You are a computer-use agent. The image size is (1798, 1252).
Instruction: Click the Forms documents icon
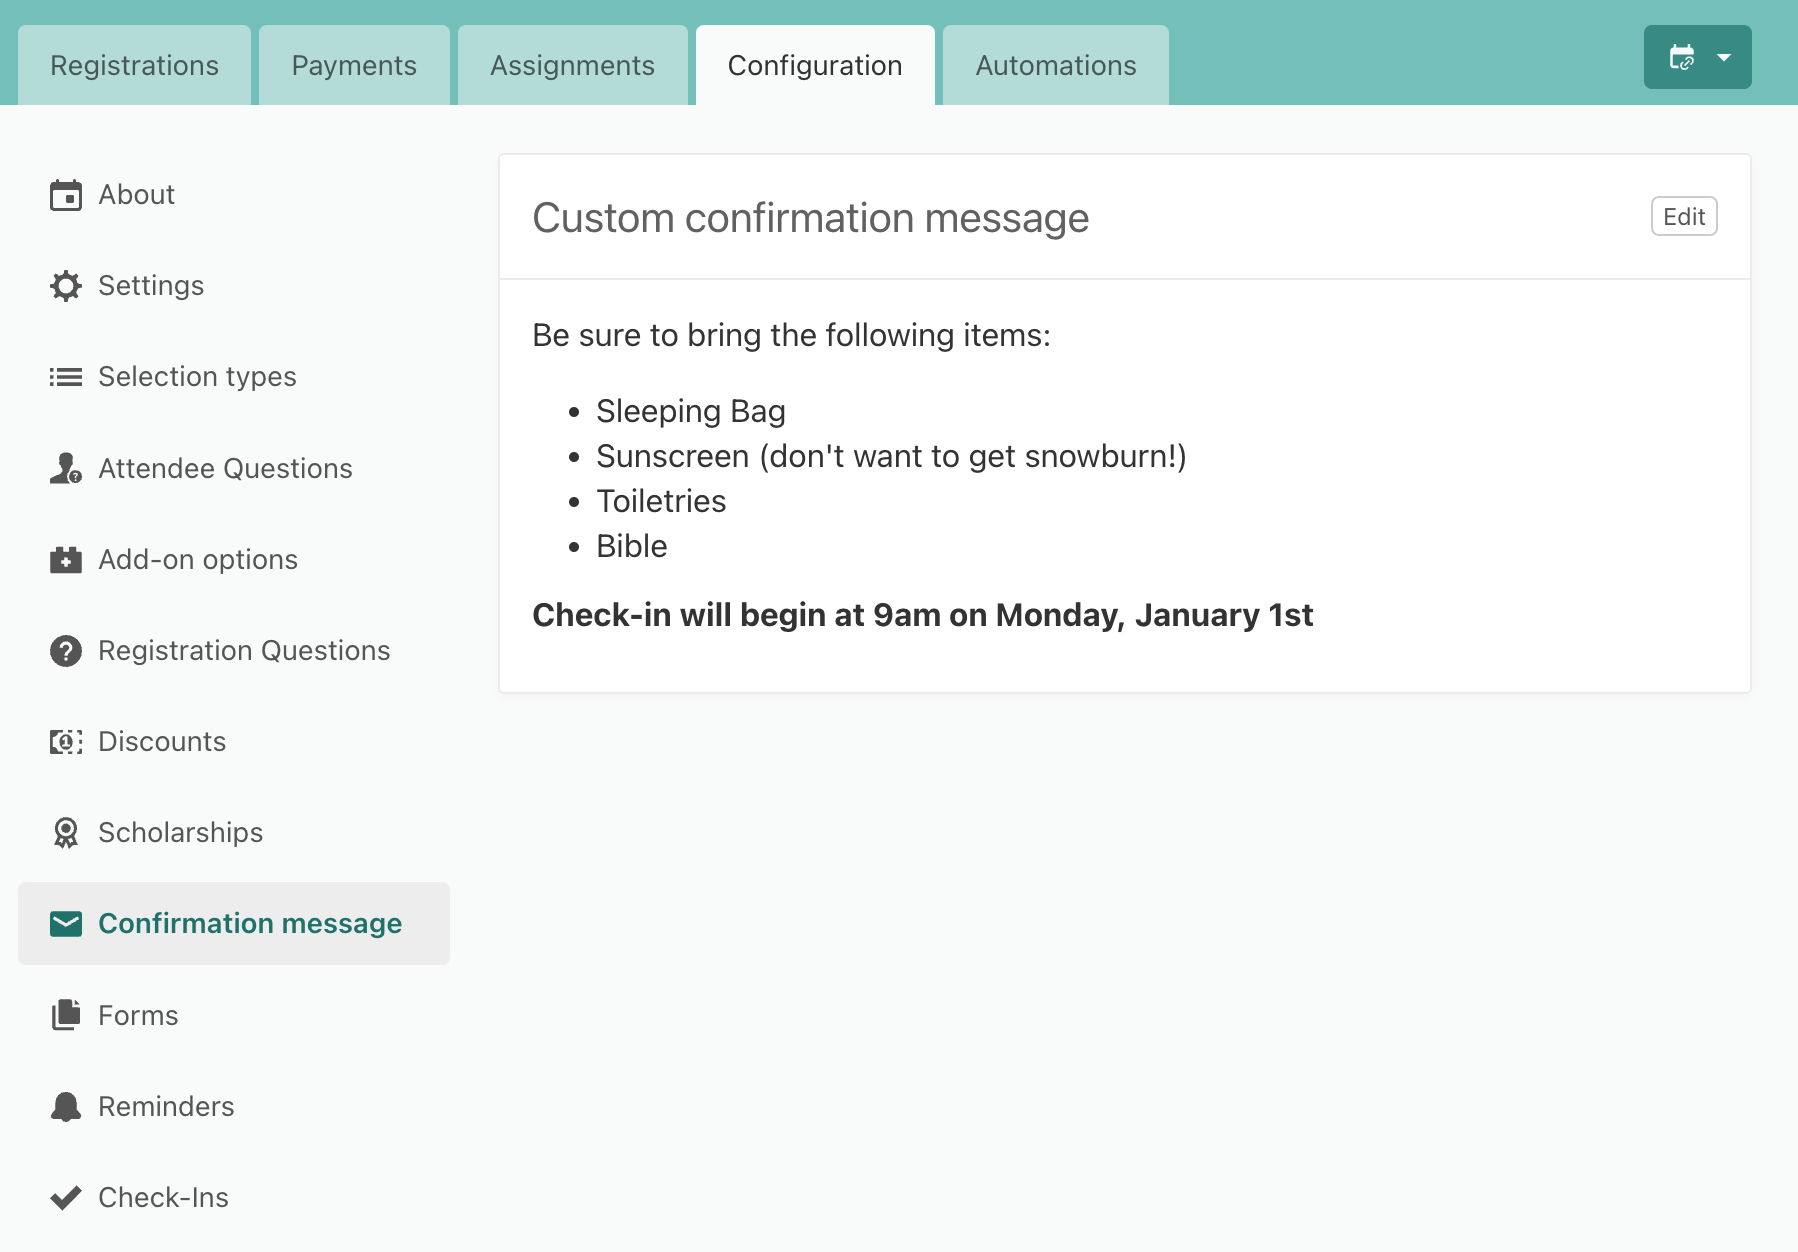66,1015
